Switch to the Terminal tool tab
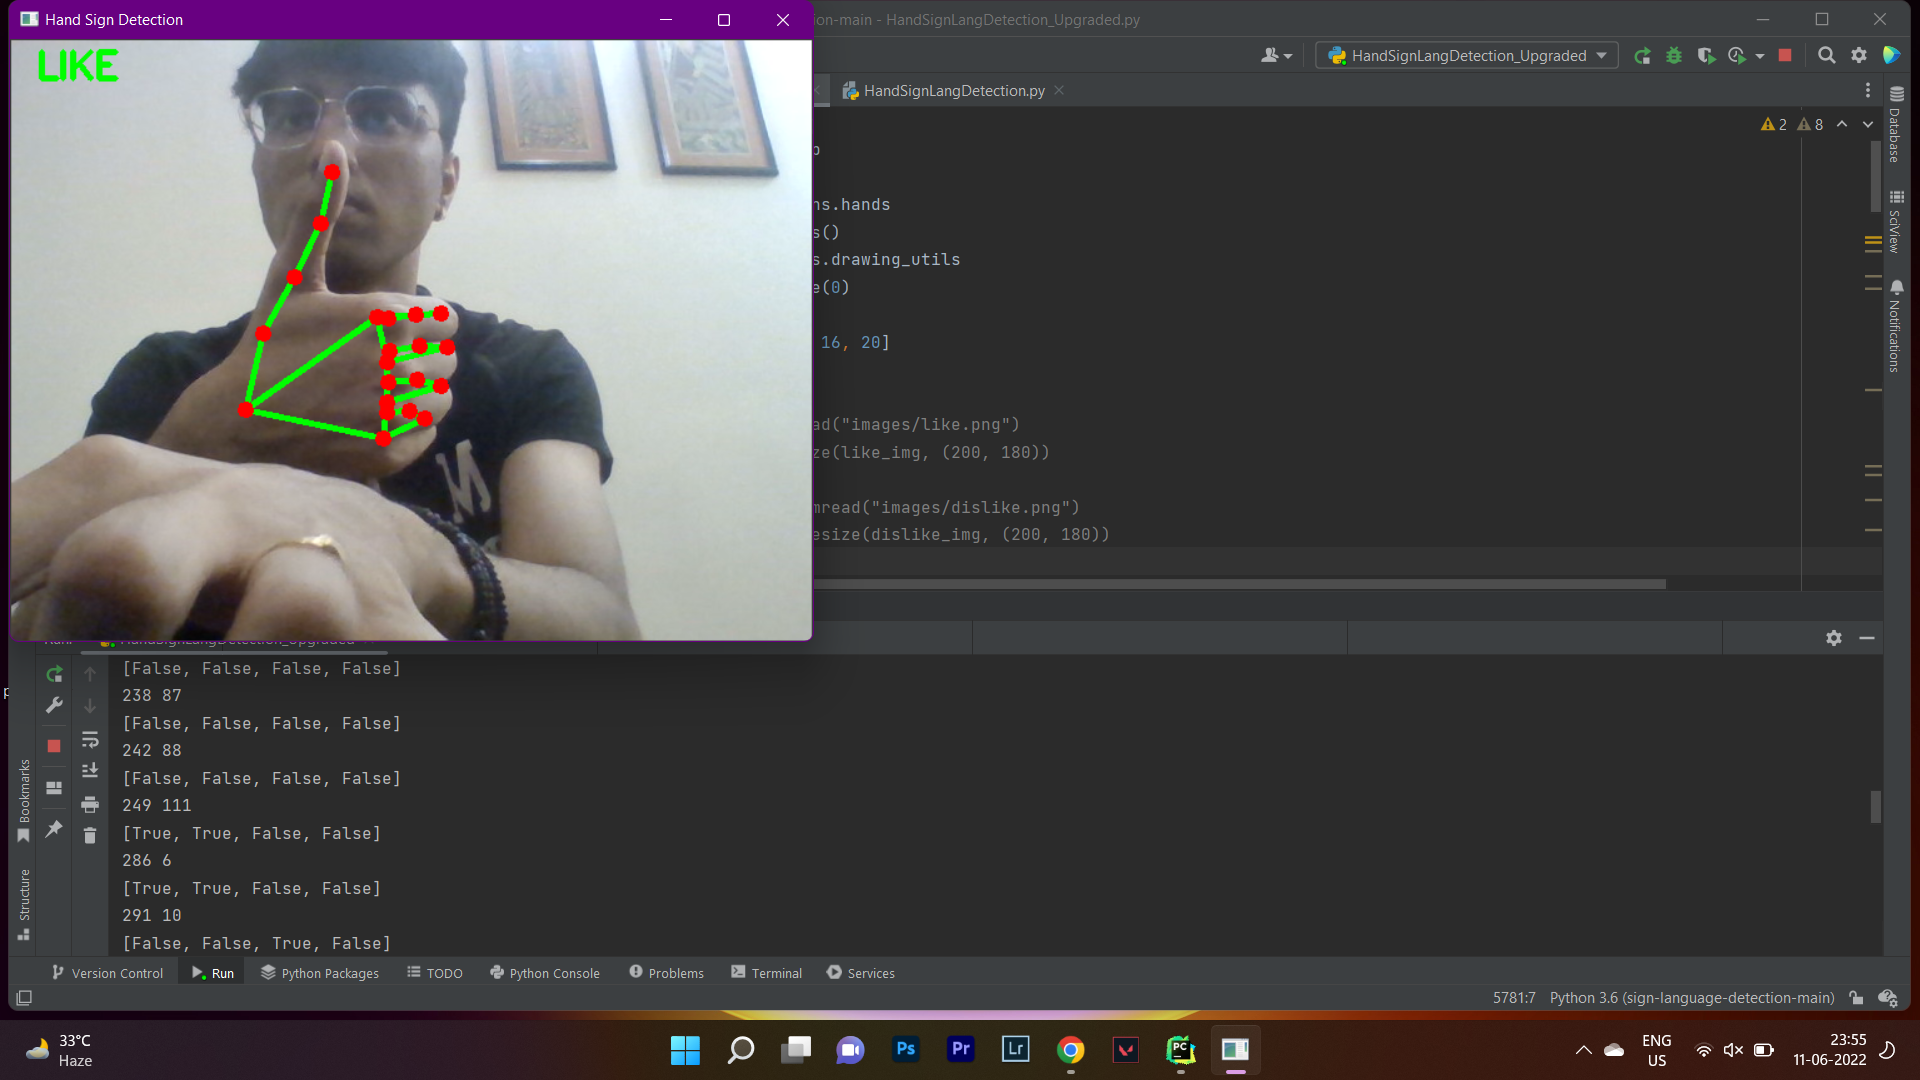1920x1080 pixels. (x=766, y=973)
